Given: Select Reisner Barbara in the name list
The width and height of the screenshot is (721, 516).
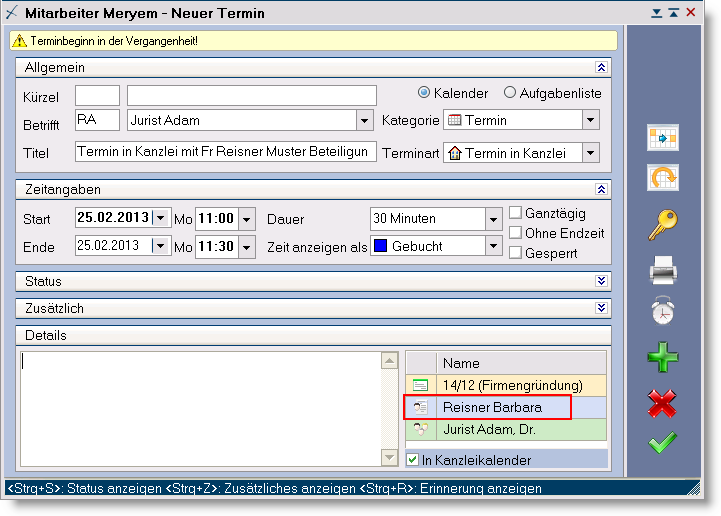Looking at the screenshot, I should pos(492,408).
